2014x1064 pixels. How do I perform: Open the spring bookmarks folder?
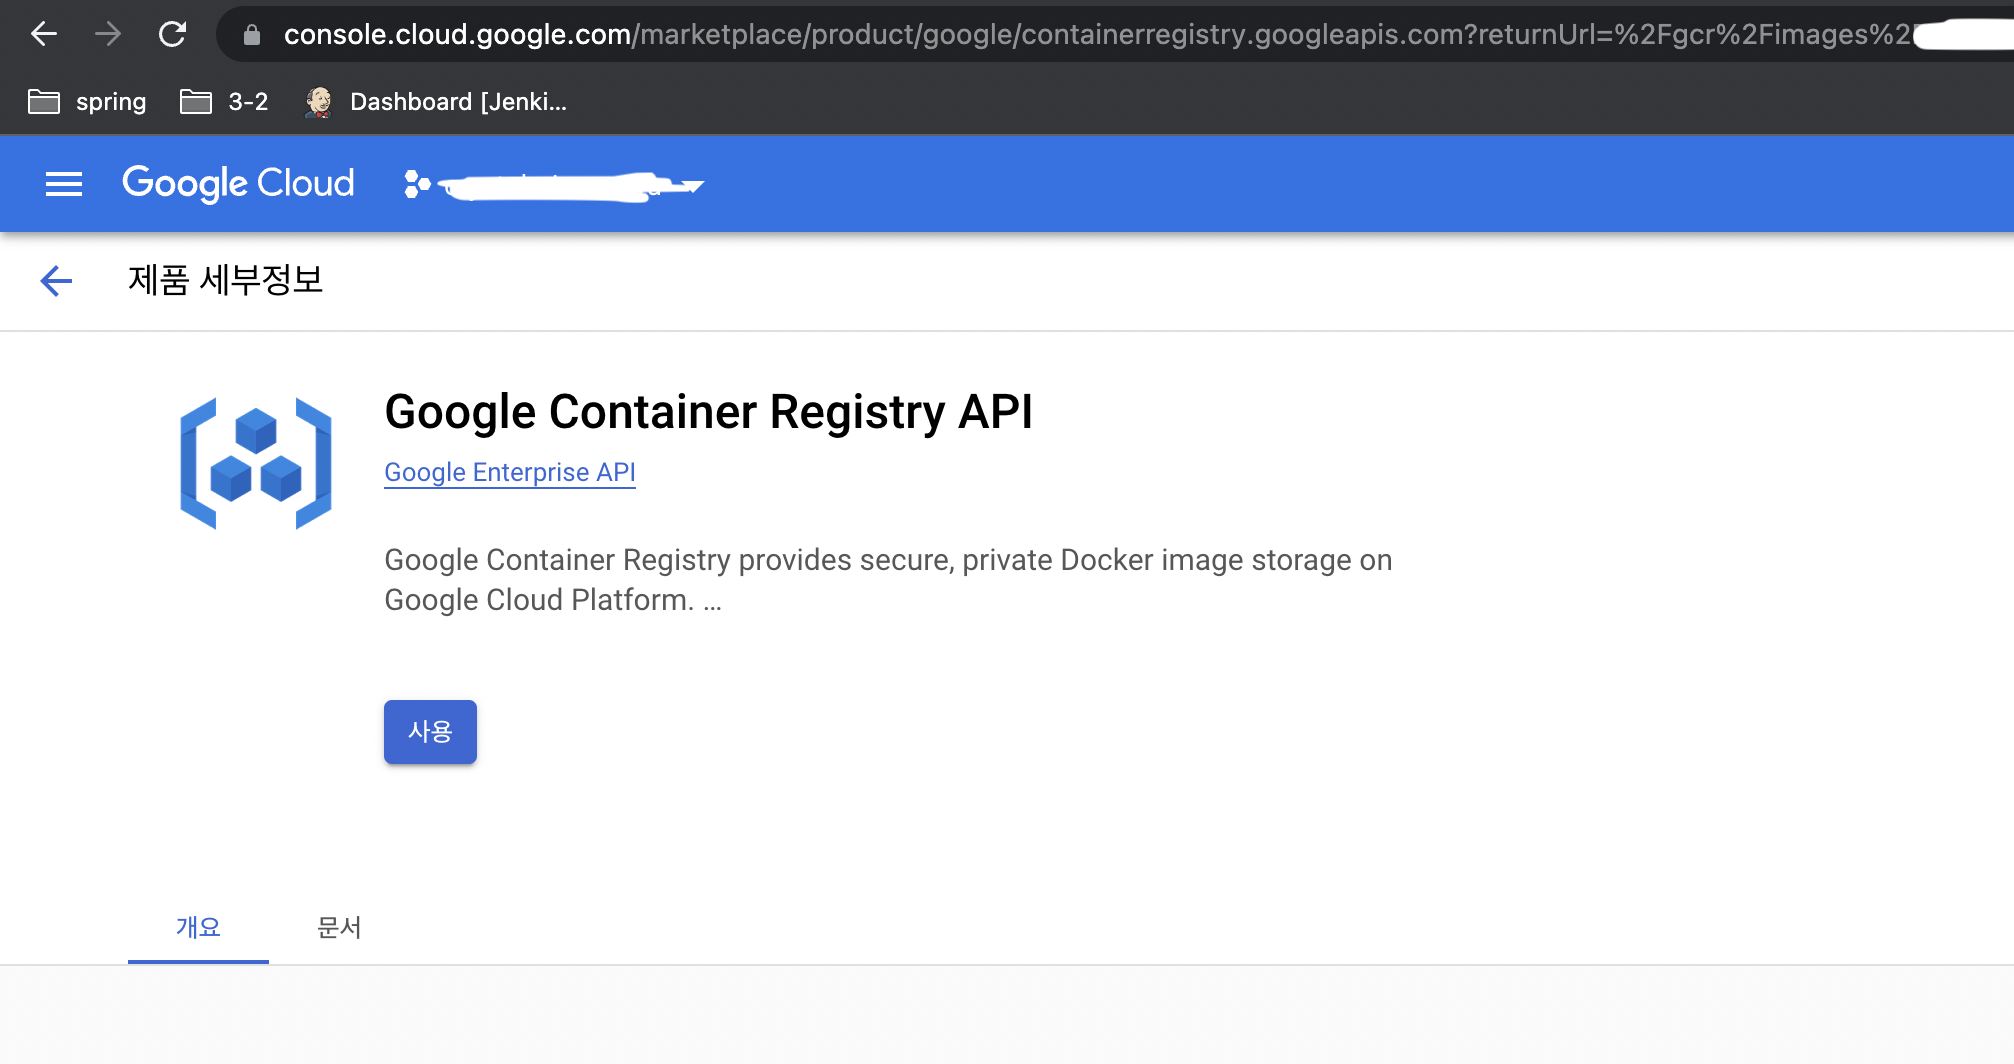[86, 101]
